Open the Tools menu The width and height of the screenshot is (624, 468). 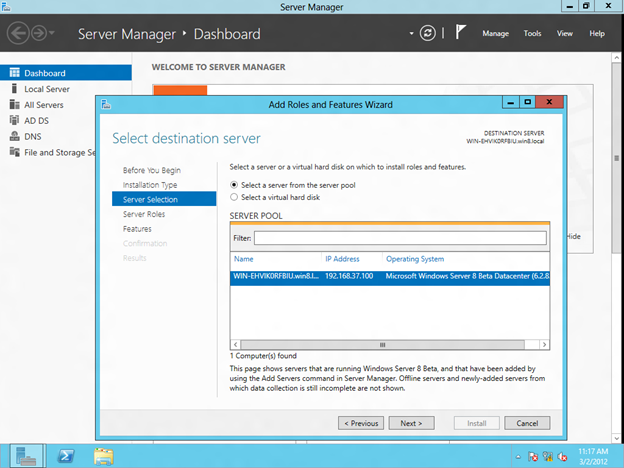tap(532, 34)
